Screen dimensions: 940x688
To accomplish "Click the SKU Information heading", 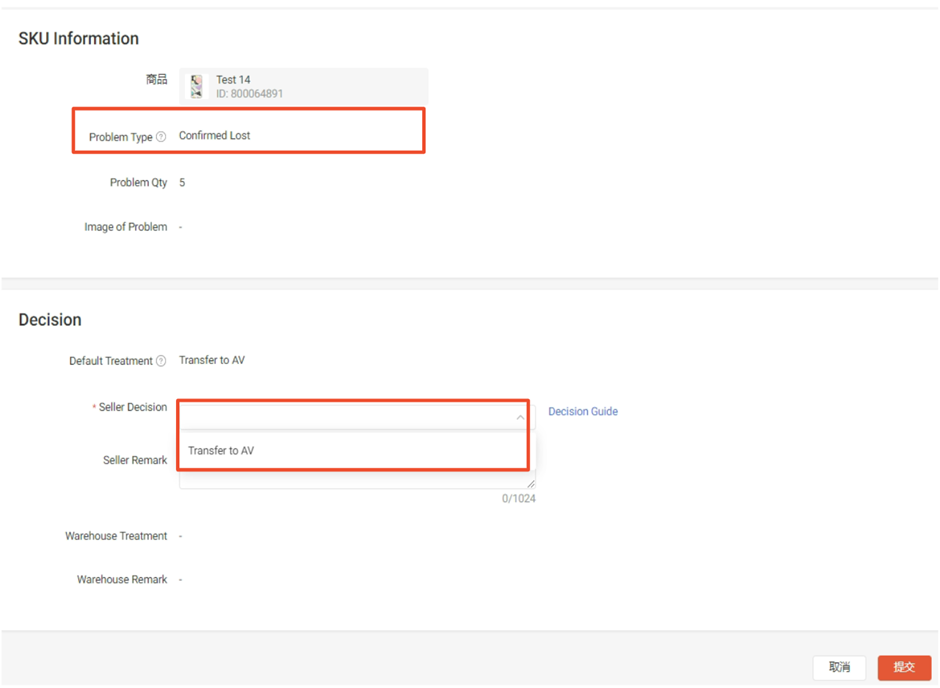I will (79, 38).
